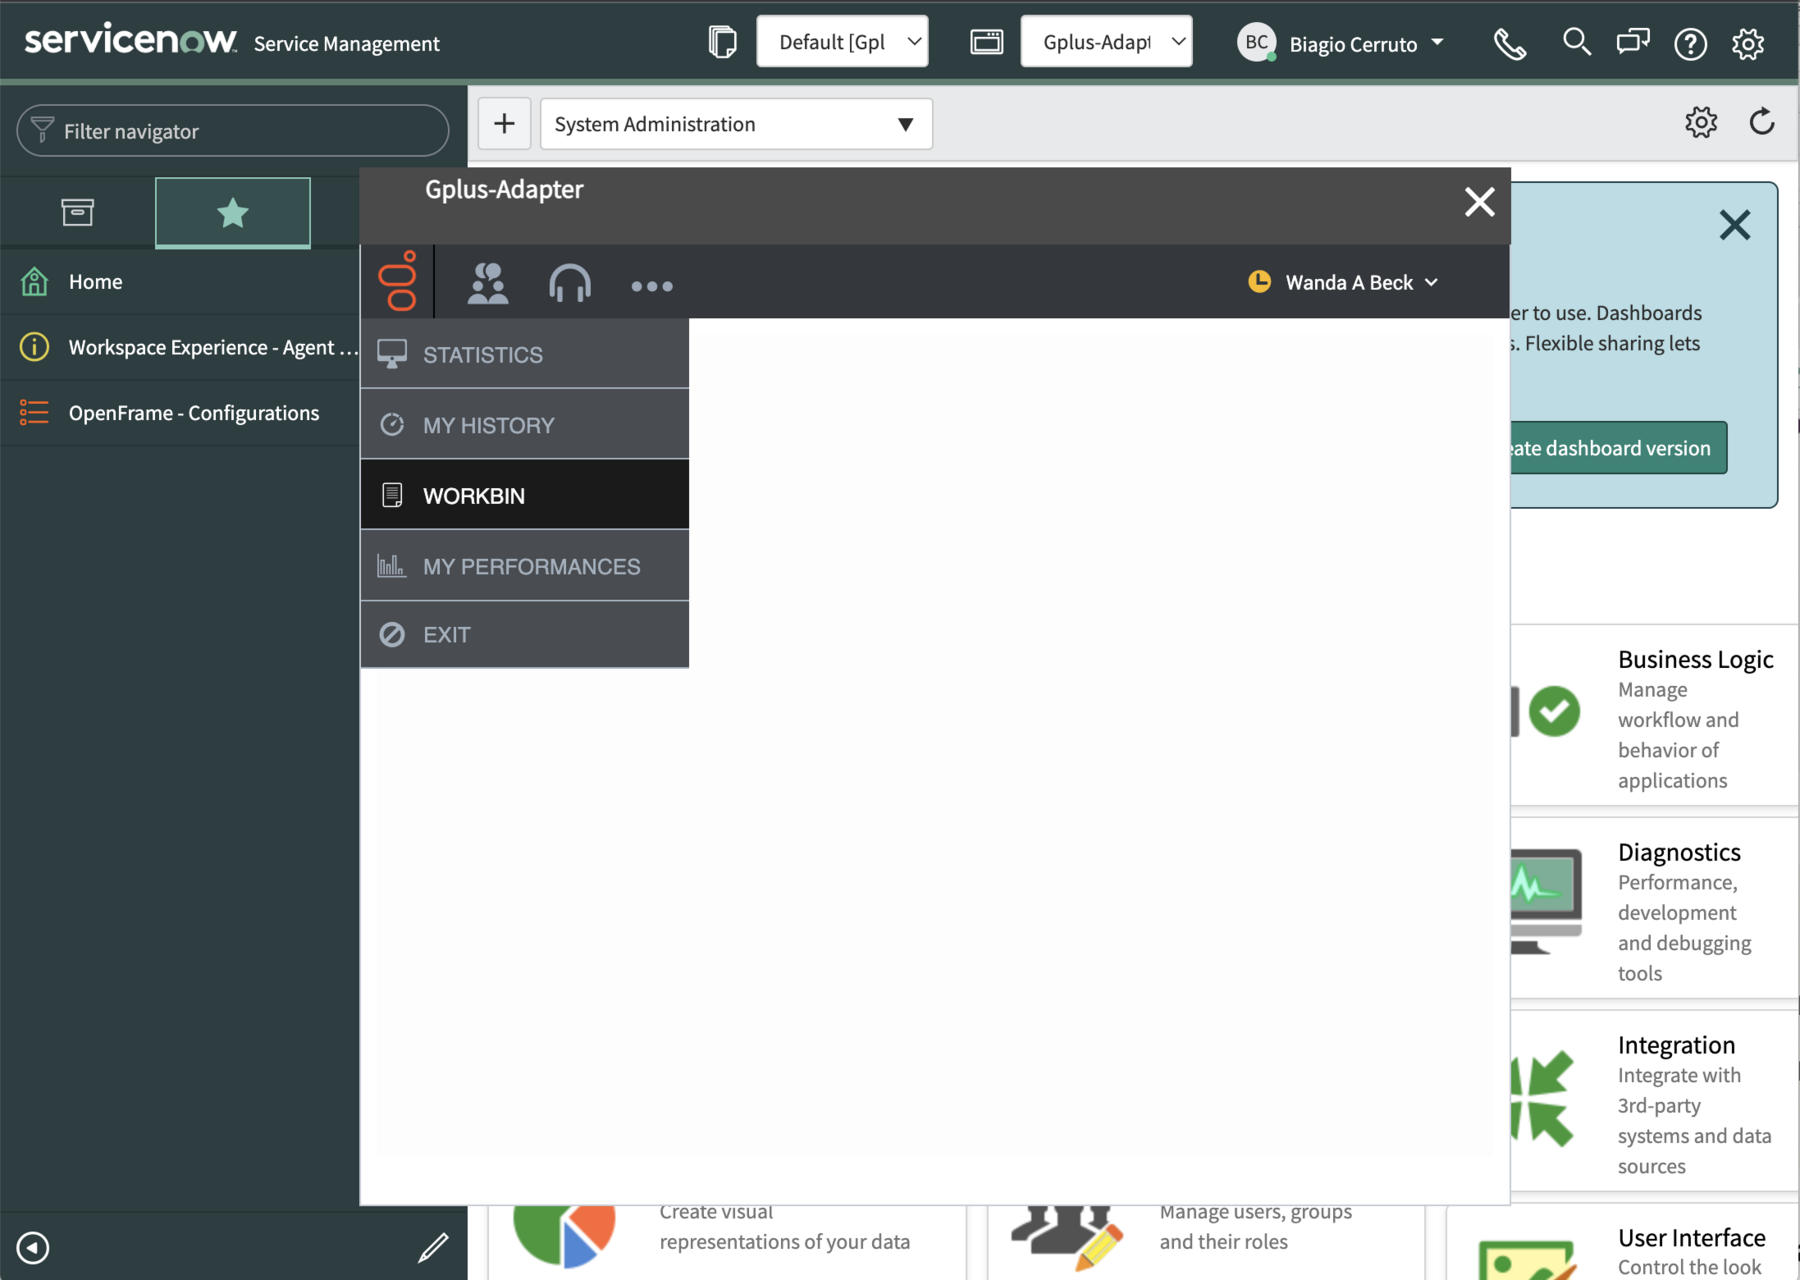Click the Home house icon
Image resolution: width=1800 pixels, height=1280 pixels.
(34, 281)
